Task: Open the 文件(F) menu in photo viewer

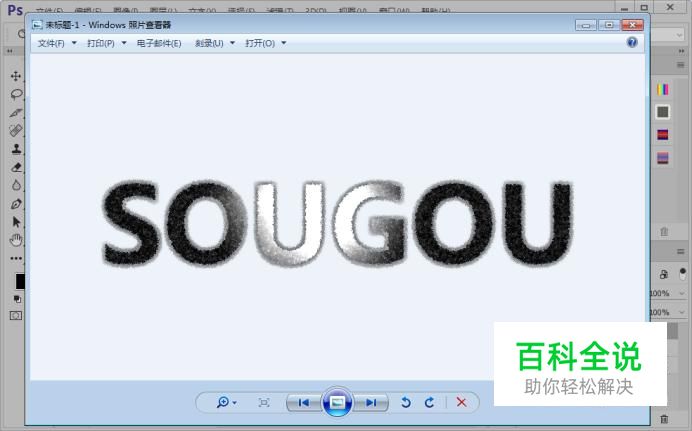Action: (51, 43)
